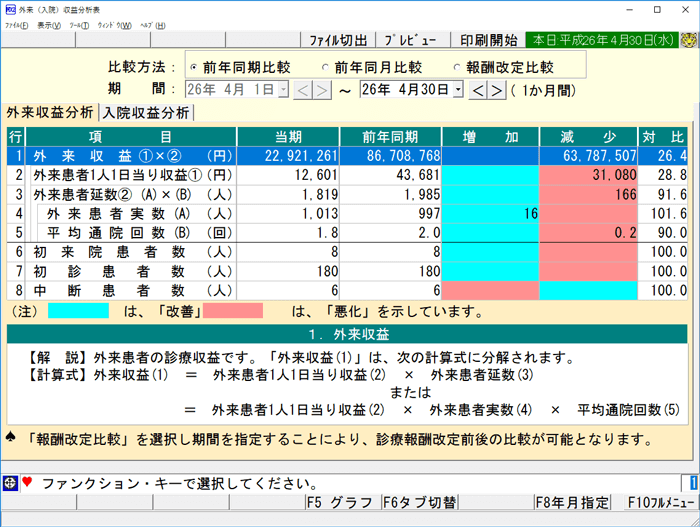Click the tiger mascot icon at top right

pyautogui.click(x=689, y=41)
